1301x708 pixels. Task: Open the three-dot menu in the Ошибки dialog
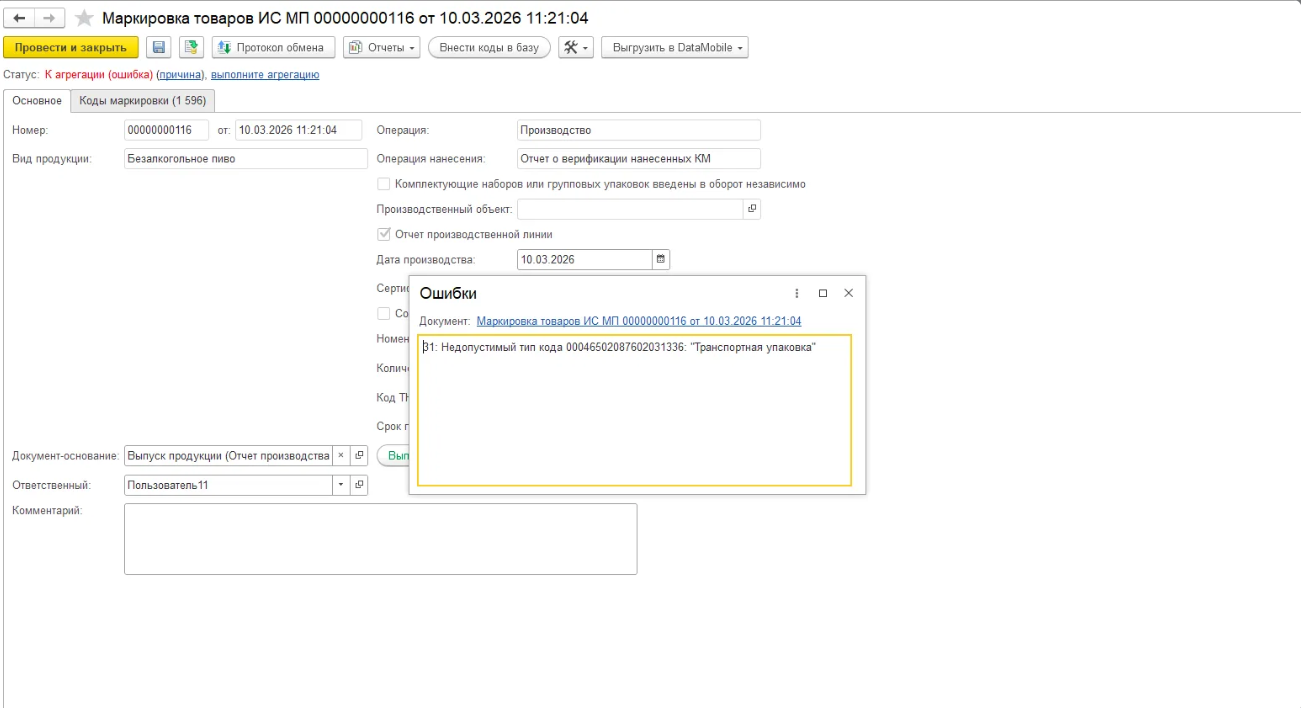(797, 293)
